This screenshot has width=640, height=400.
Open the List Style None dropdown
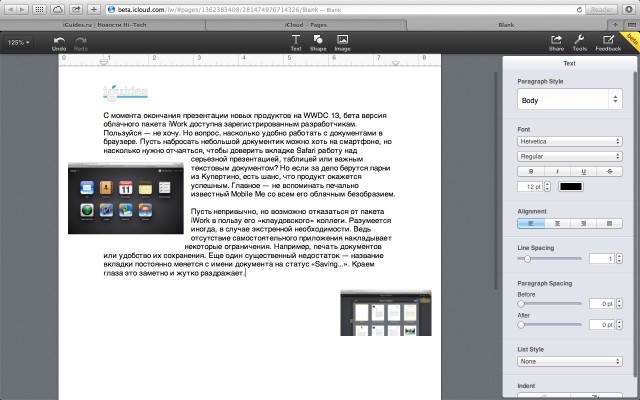coord(570,361)
